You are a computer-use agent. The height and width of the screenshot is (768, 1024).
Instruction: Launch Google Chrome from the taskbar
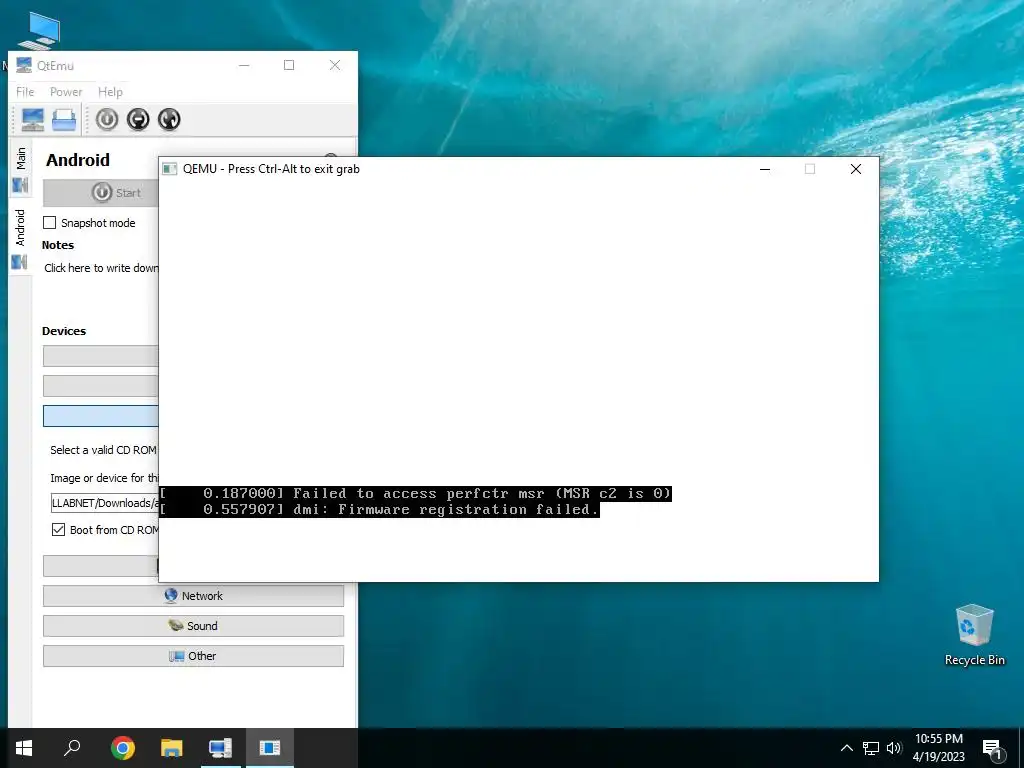(123, 748)
